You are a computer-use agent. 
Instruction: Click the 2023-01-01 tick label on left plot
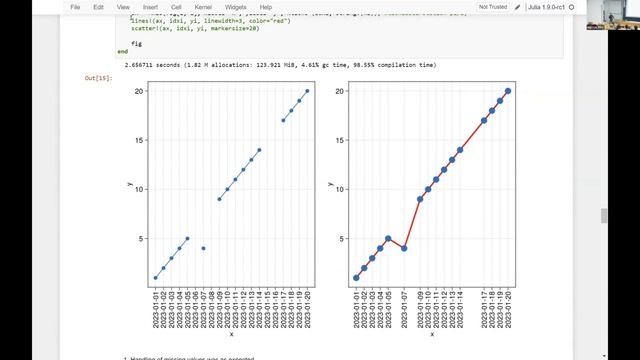(156, 309)
